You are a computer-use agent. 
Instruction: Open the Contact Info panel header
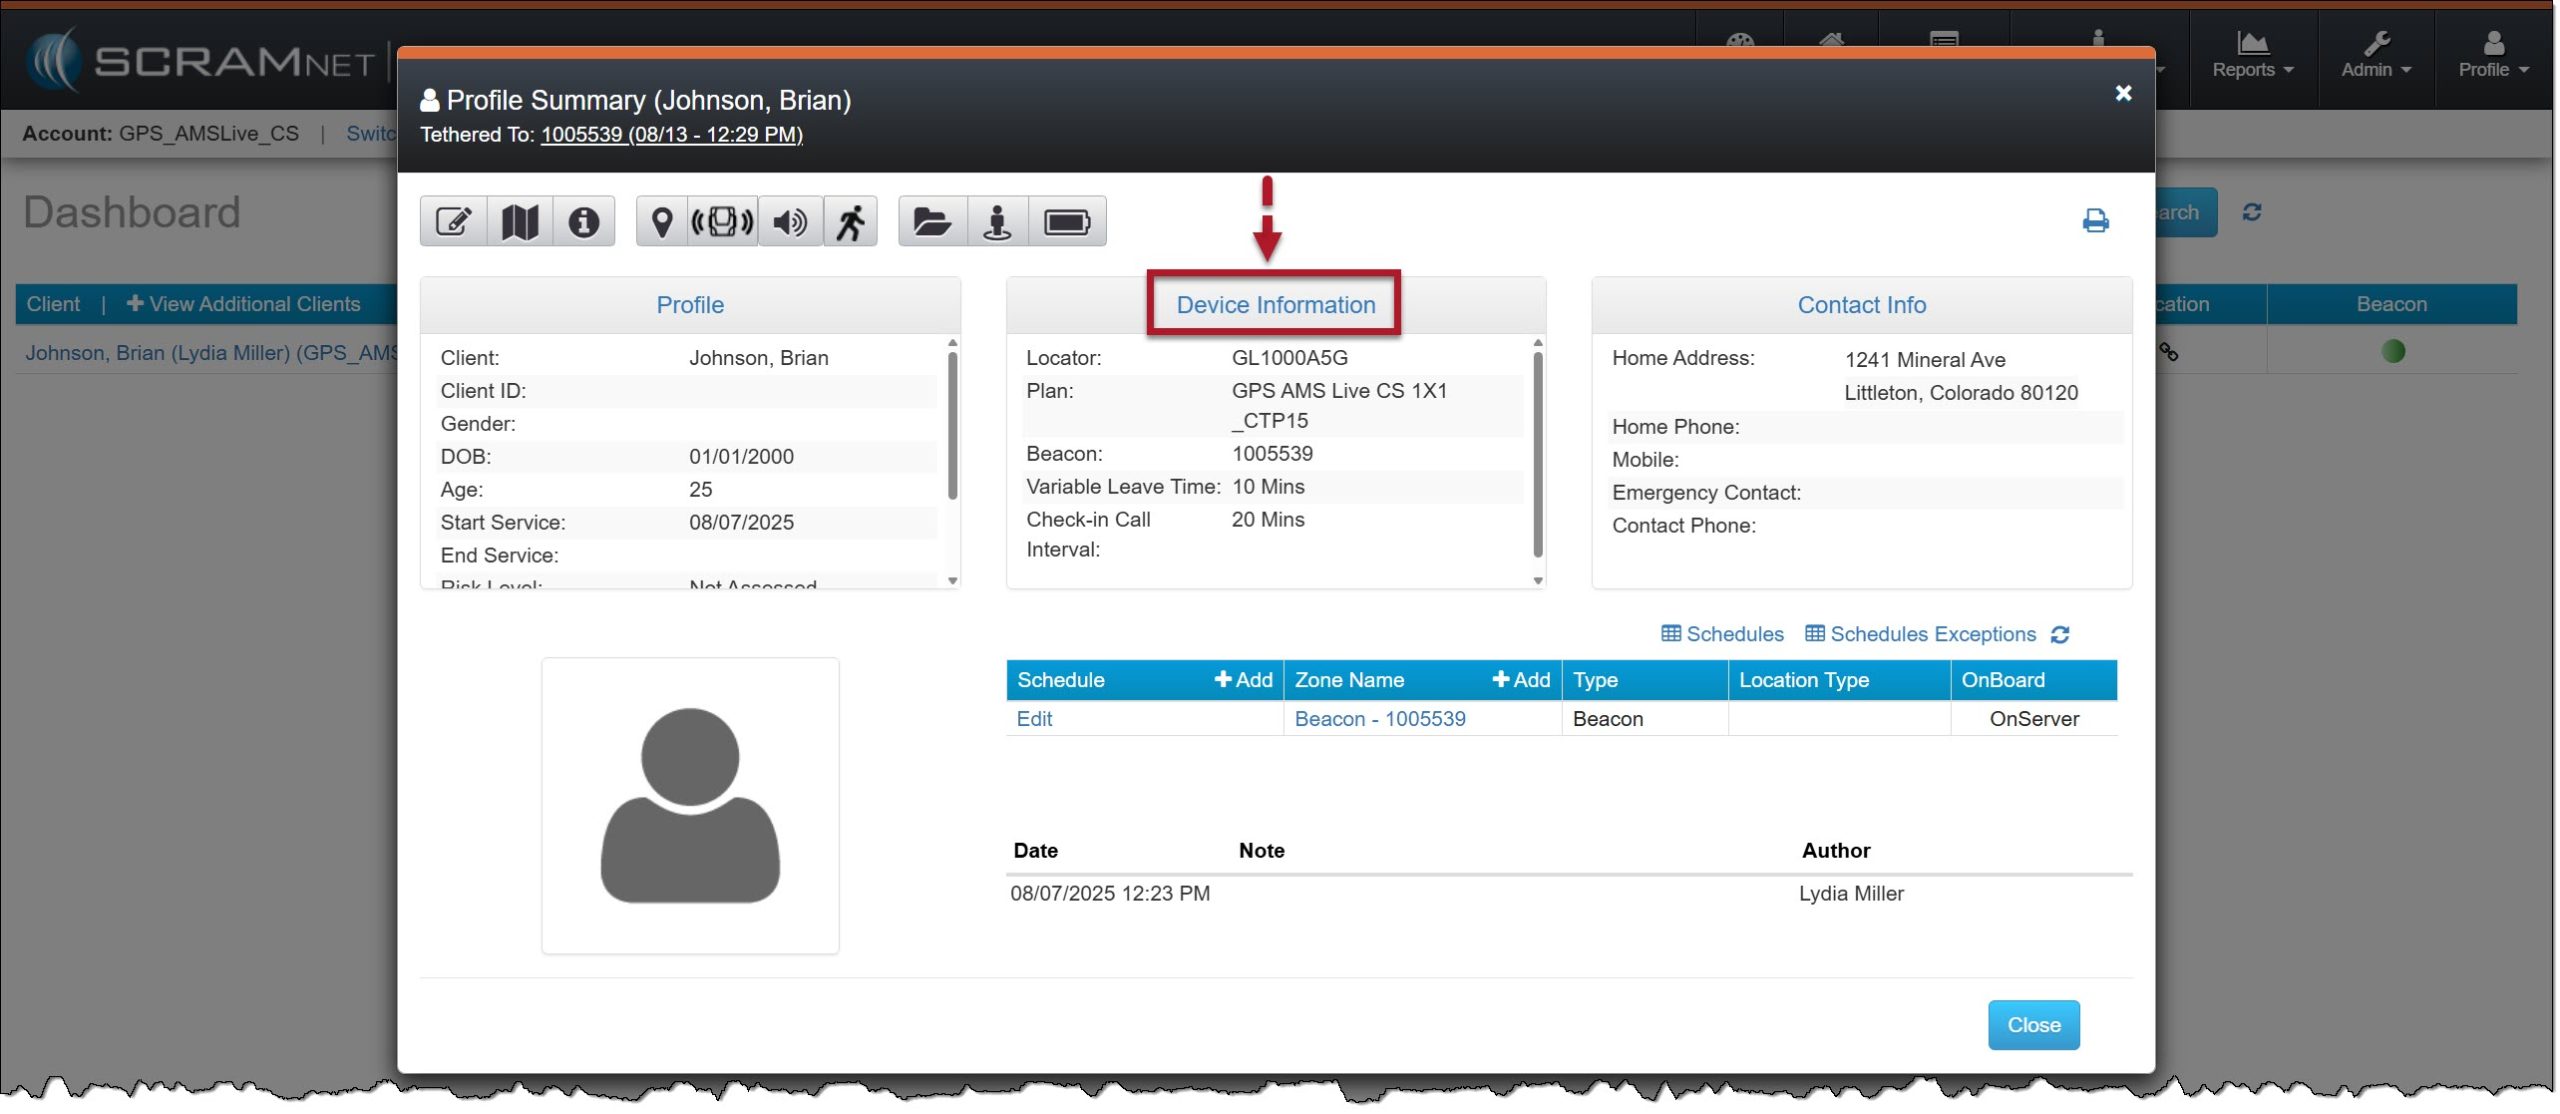(1861, 305)
